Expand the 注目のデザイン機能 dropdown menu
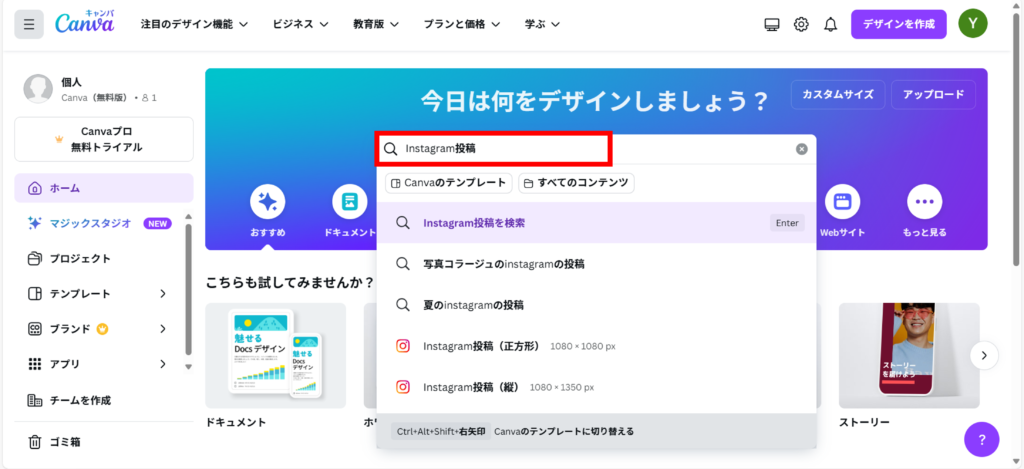Screen dimensions: 1024x469 (195, 24)
